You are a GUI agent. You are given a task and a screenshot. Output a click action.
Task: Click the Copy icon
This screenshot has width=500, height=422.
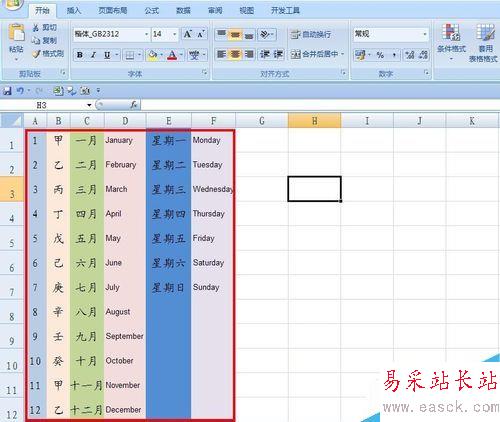coord(36,40)
